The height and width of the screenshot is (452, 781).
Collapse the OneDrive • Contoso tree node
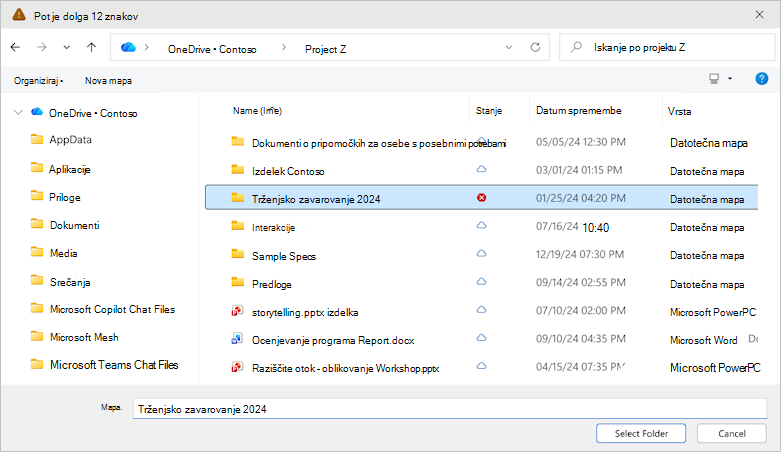[18, 112]
